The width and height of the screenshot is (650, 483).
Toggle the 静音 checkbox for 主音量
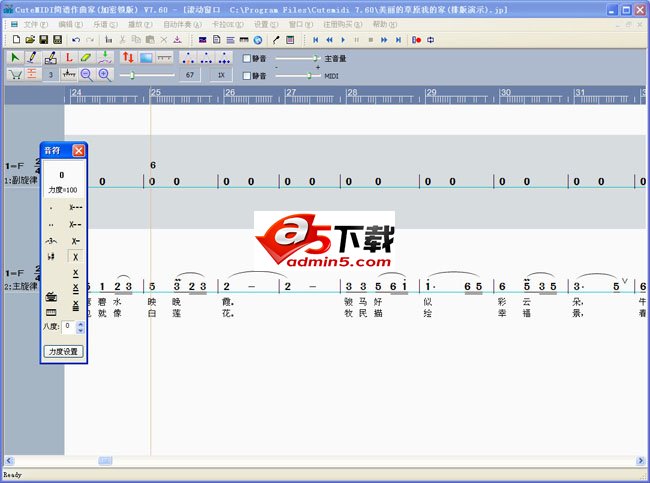pos(247,58)
